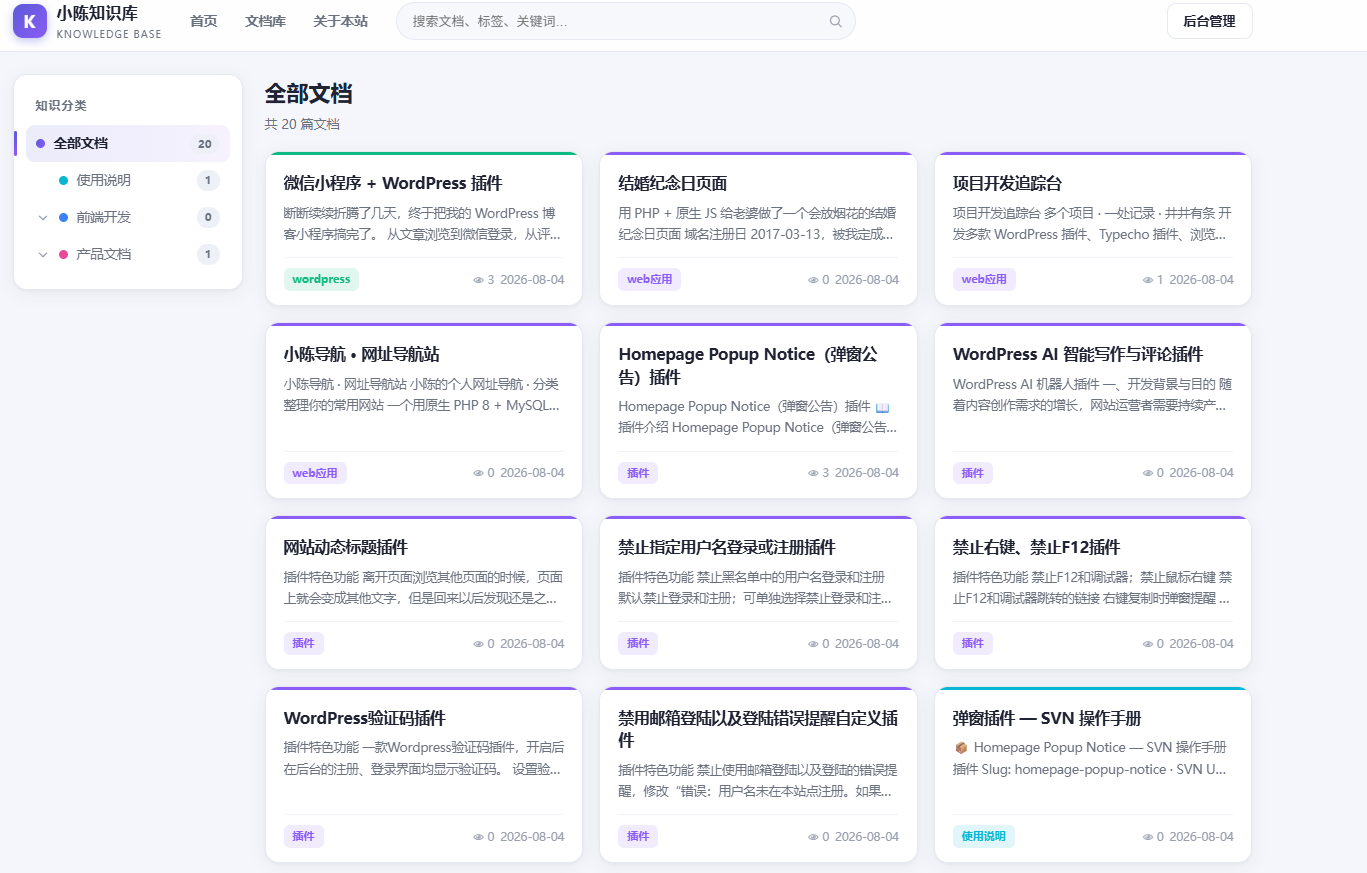Image resolution: width=1367 pixels, height=873 pixels.
Task: Click the search magnifier icon
Action: pyautogui.click(x=835, y=21)
